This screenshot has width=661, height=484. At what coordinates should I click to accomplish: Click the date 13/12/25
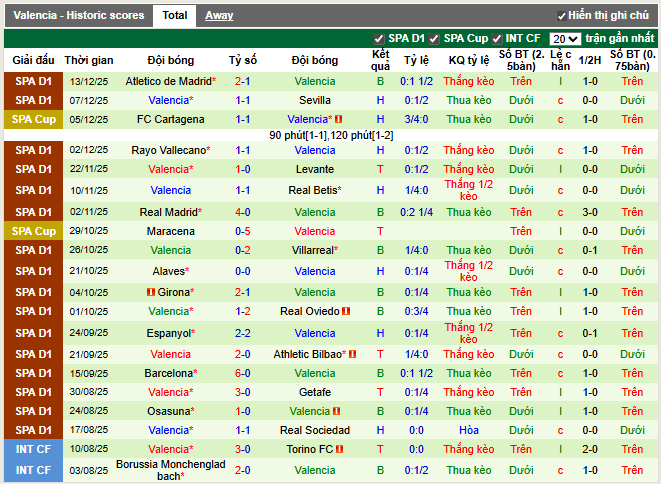point(89,81)
